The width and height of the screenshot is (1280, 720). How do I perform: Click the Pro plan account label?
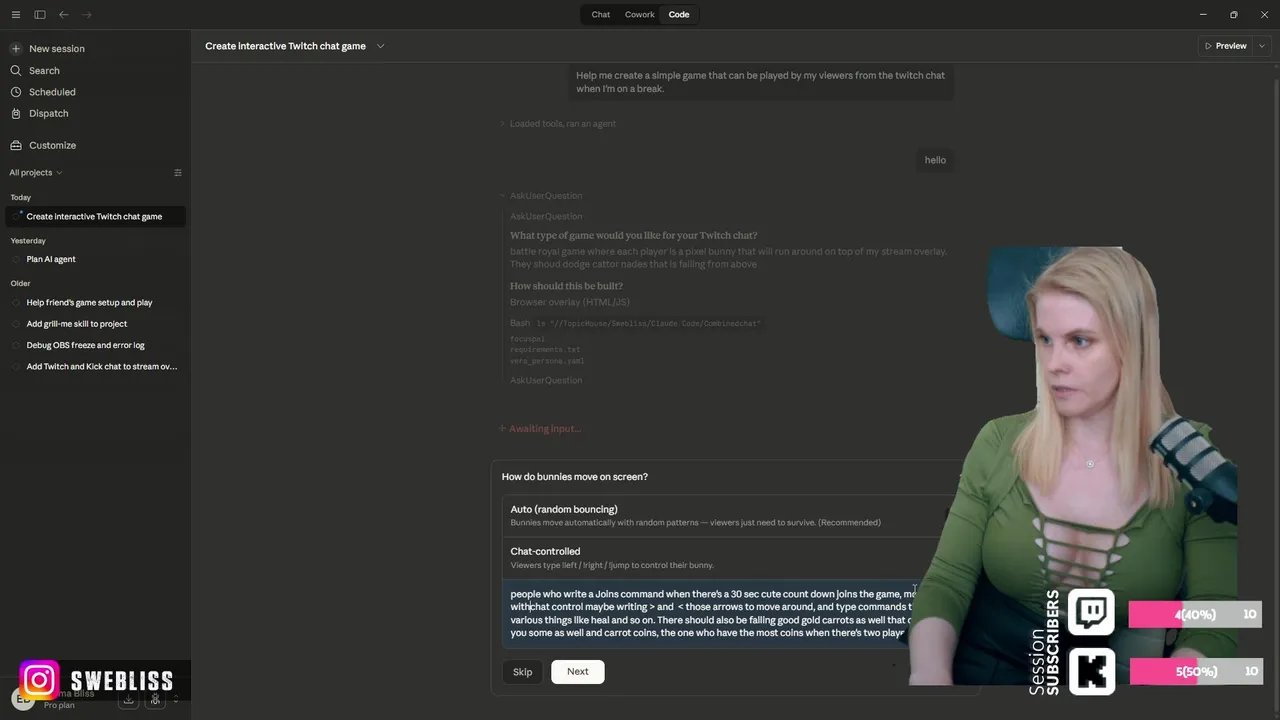[x=59, y=706]
